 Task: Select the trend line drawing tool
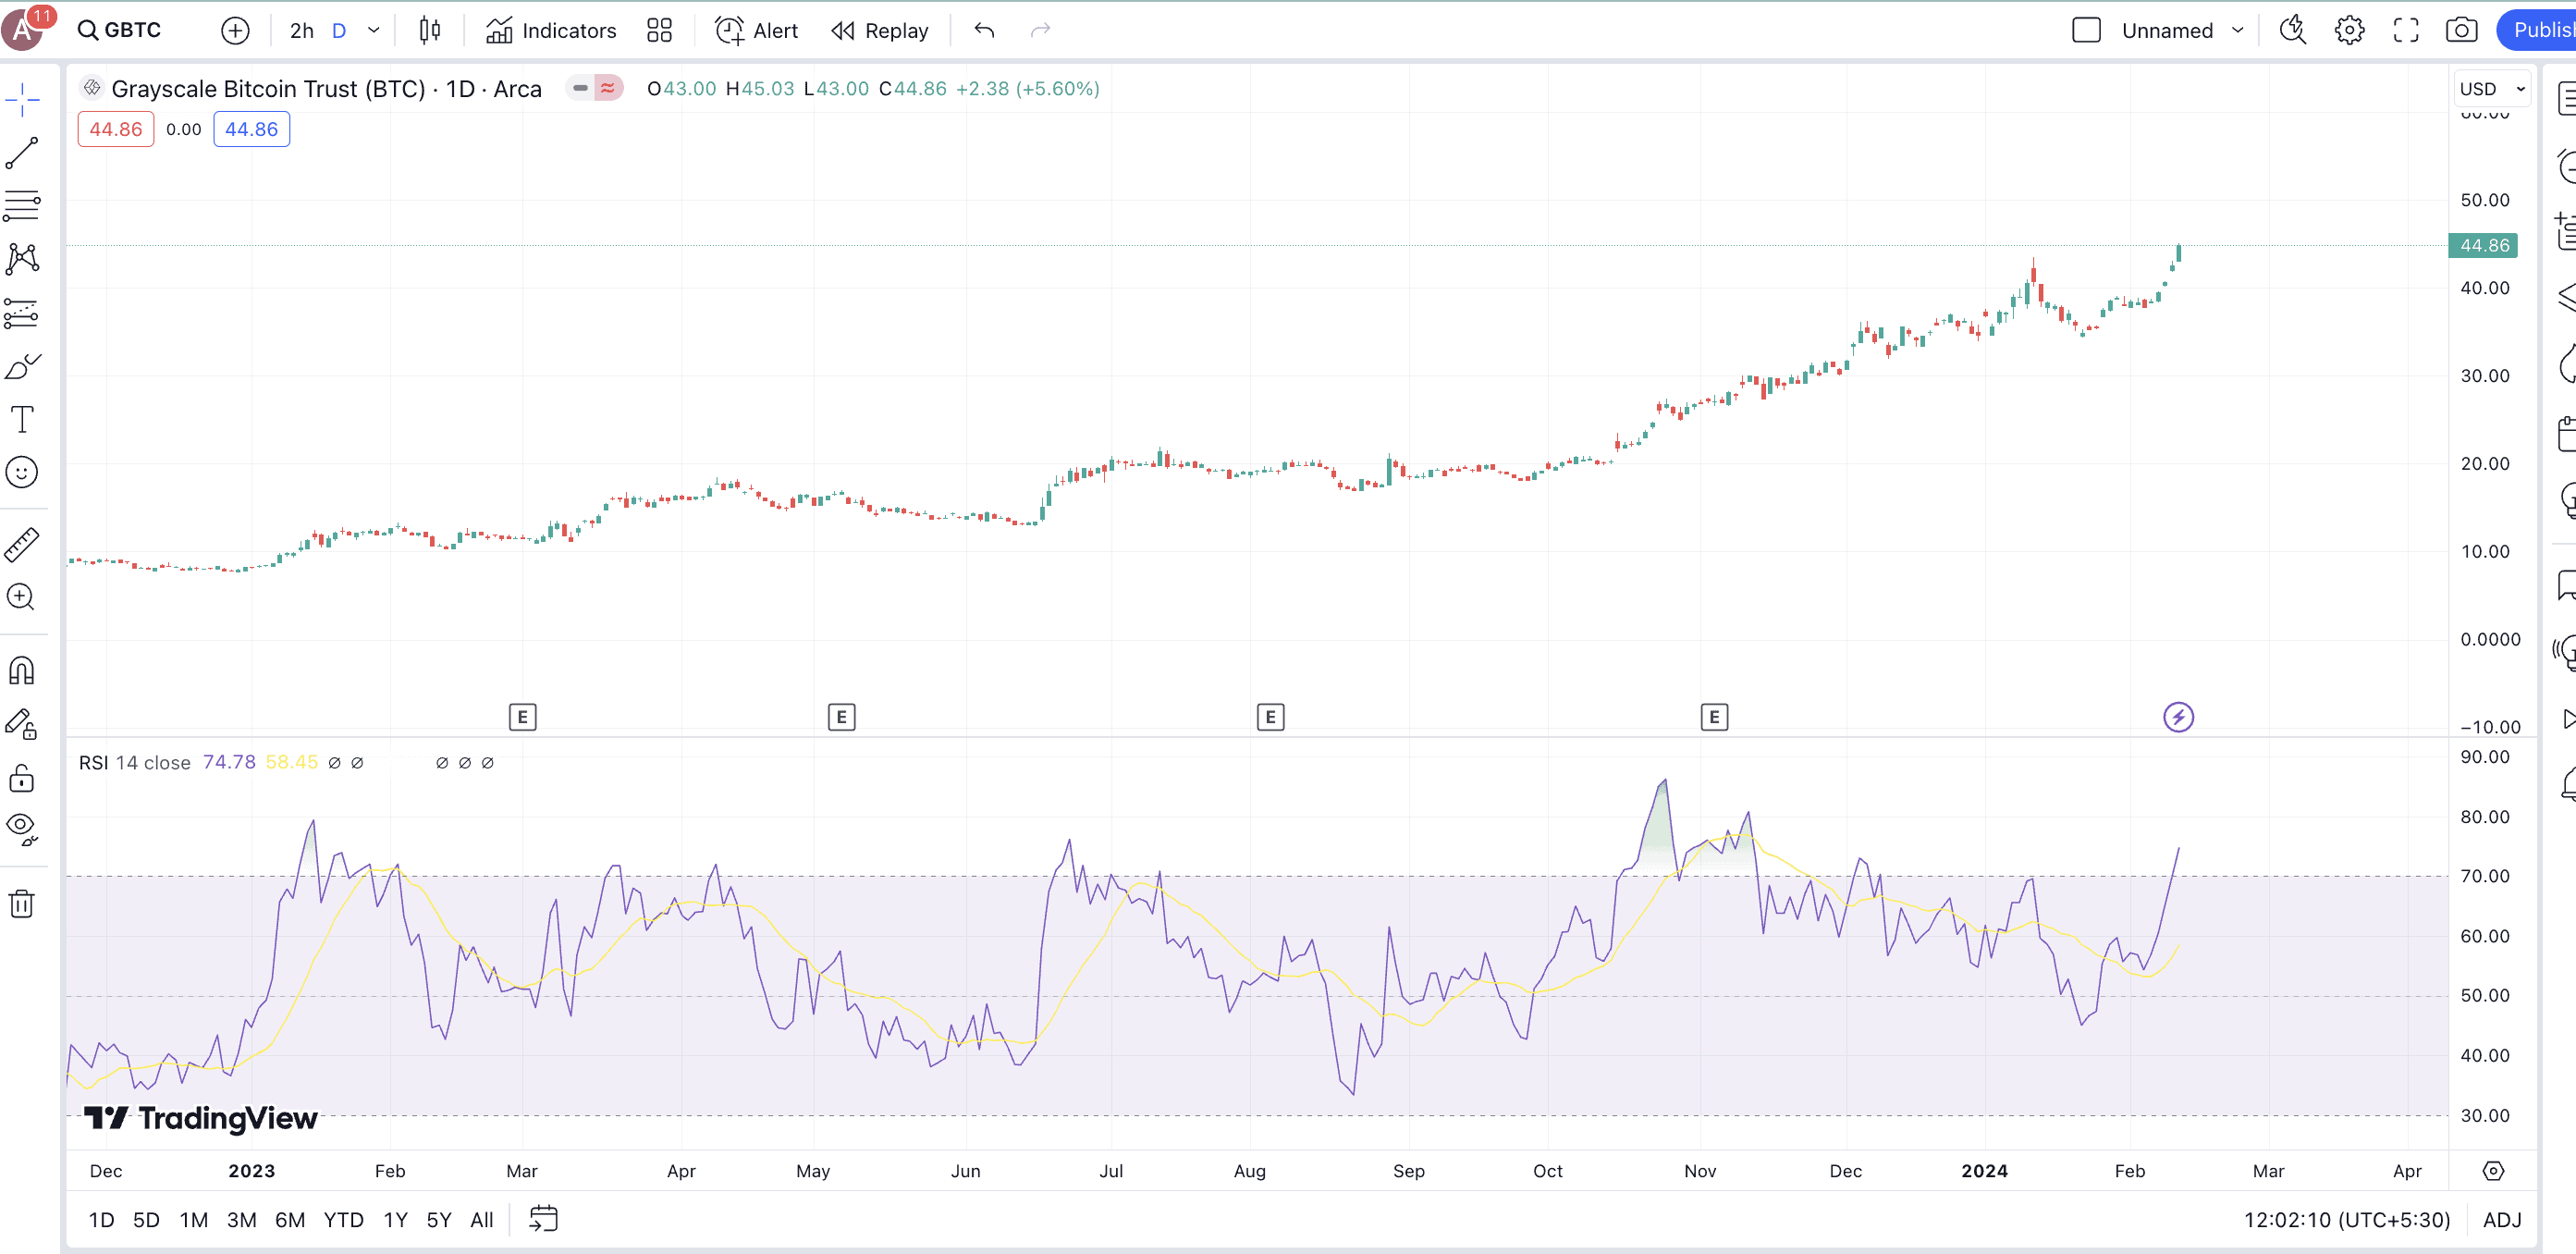point(22,153)
